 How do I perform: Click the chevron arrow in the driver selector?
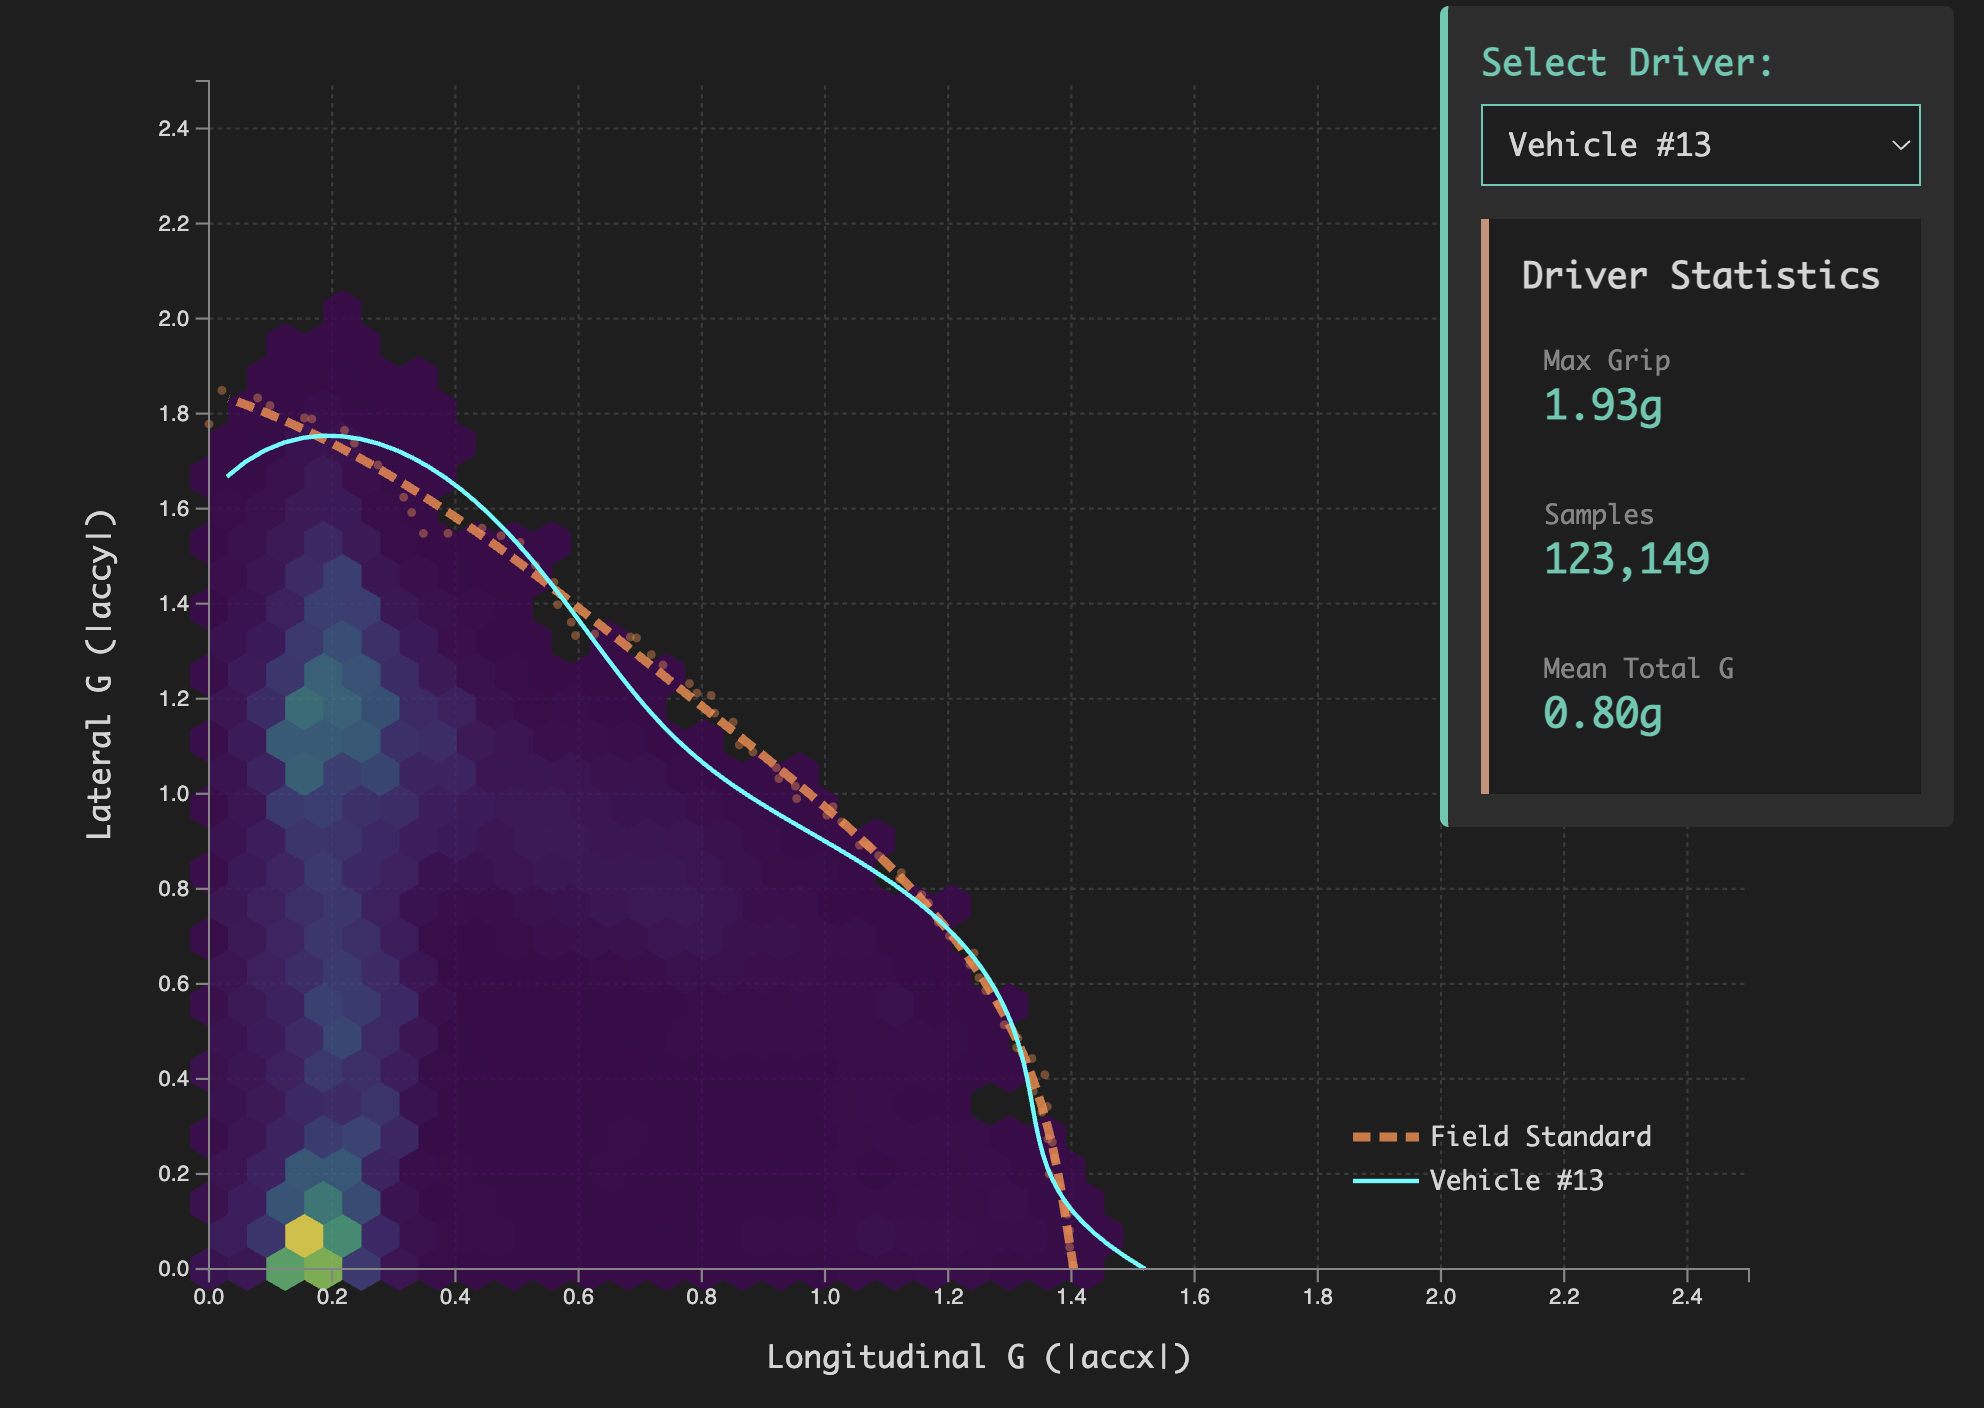(1900, 145)
